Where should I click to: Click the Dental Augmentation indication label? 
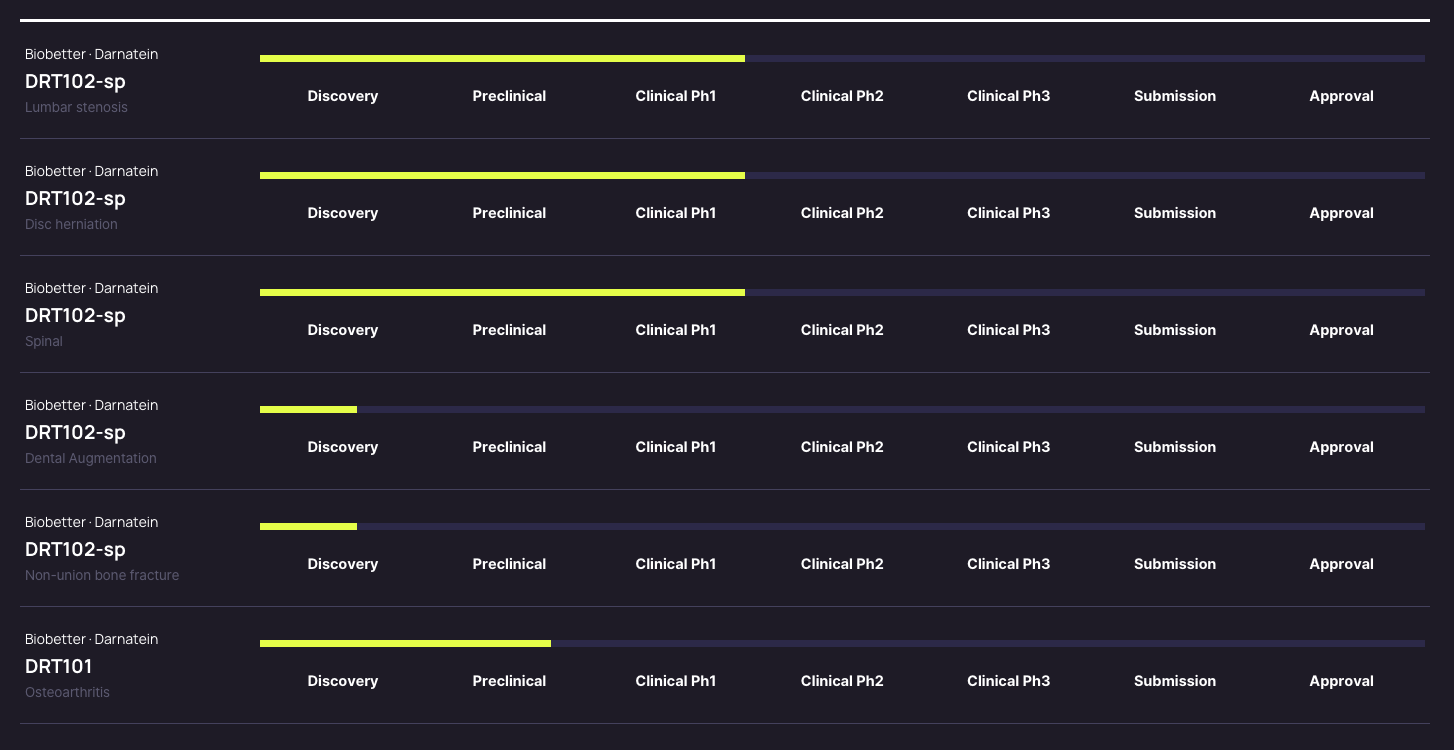[91, 458]
